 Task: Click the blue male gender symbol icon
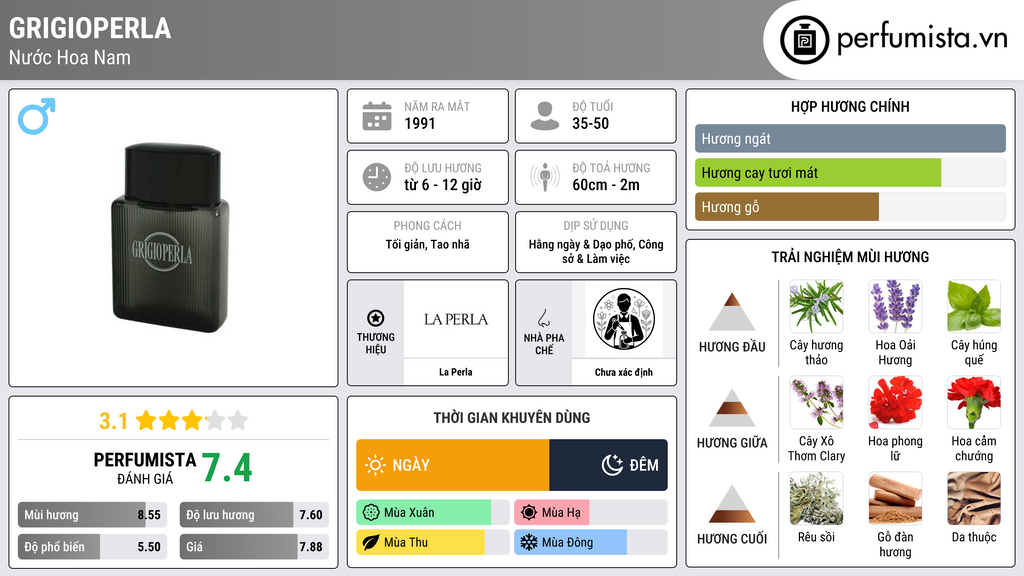pos(37,116)
